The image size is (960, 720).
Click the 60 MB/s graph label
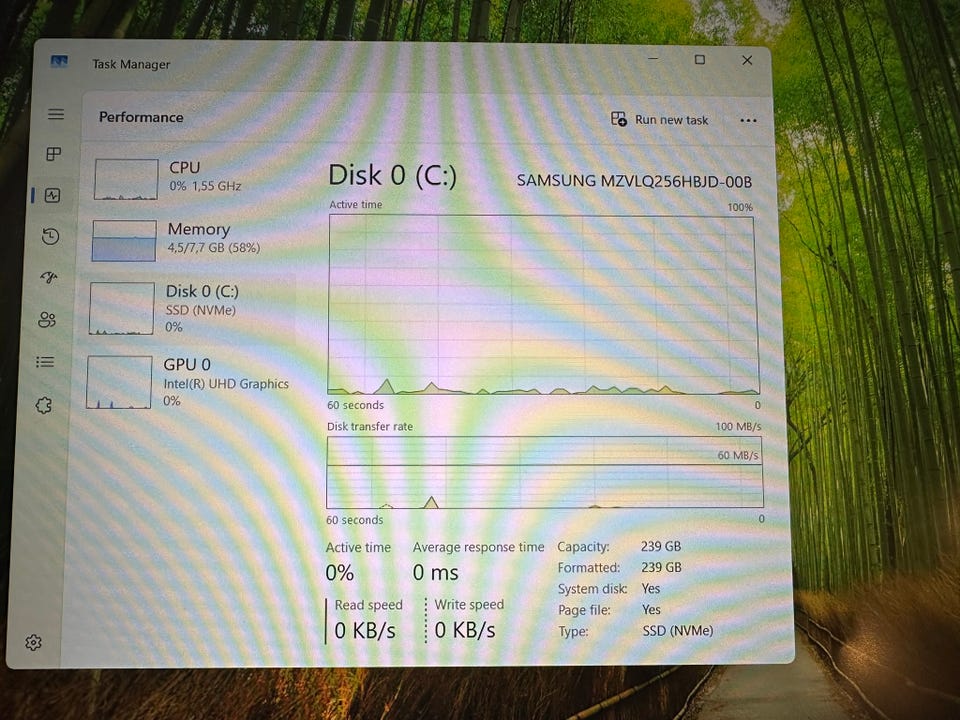point(738,456)
